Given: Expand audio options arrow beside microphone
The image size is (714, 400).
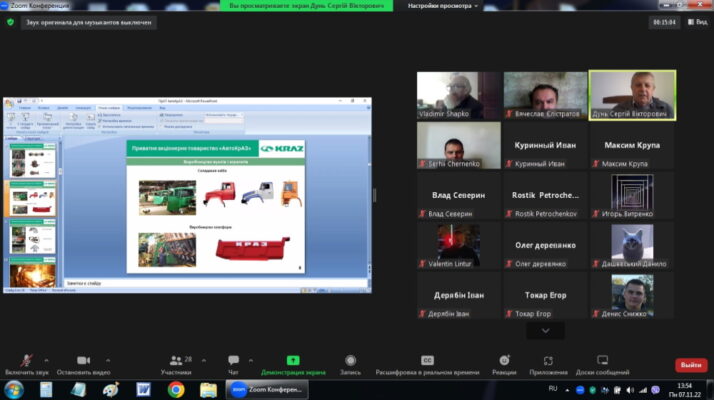Looking at the screenshot, I should click(46, 360).
